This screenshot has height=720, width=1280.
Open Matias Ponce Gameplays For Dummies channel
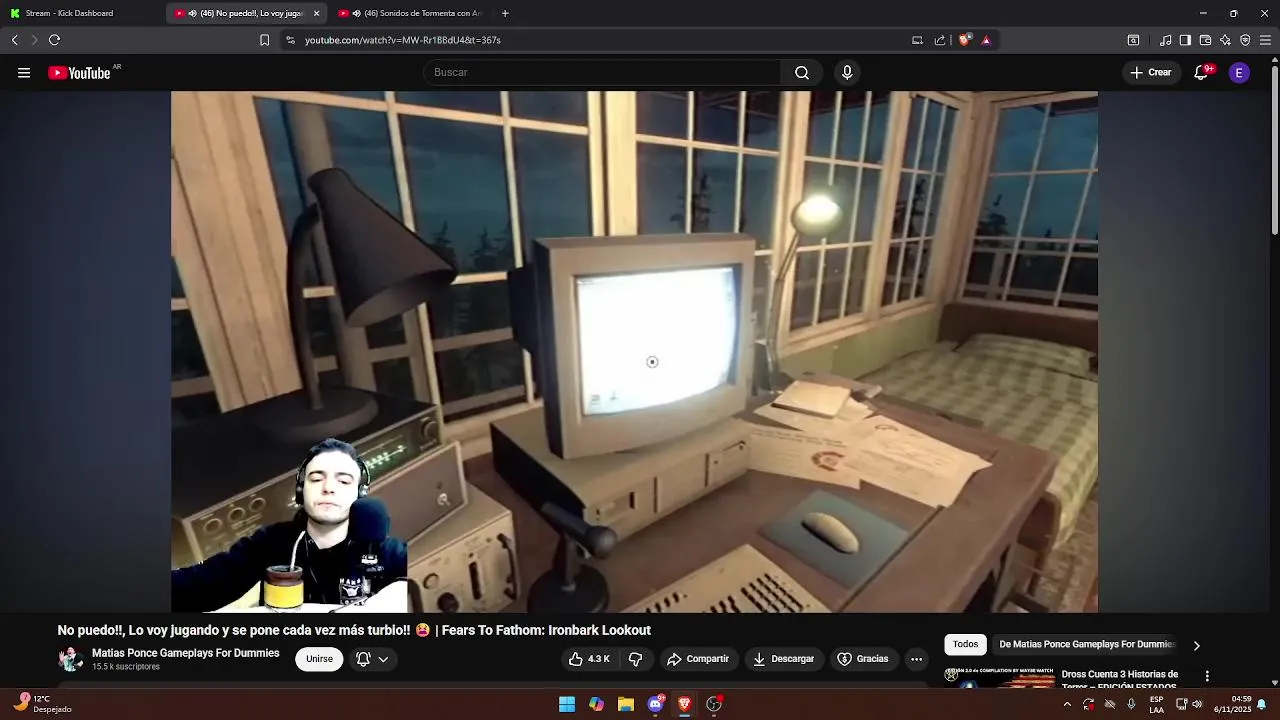pyautogui.click(x=185, y=653)
